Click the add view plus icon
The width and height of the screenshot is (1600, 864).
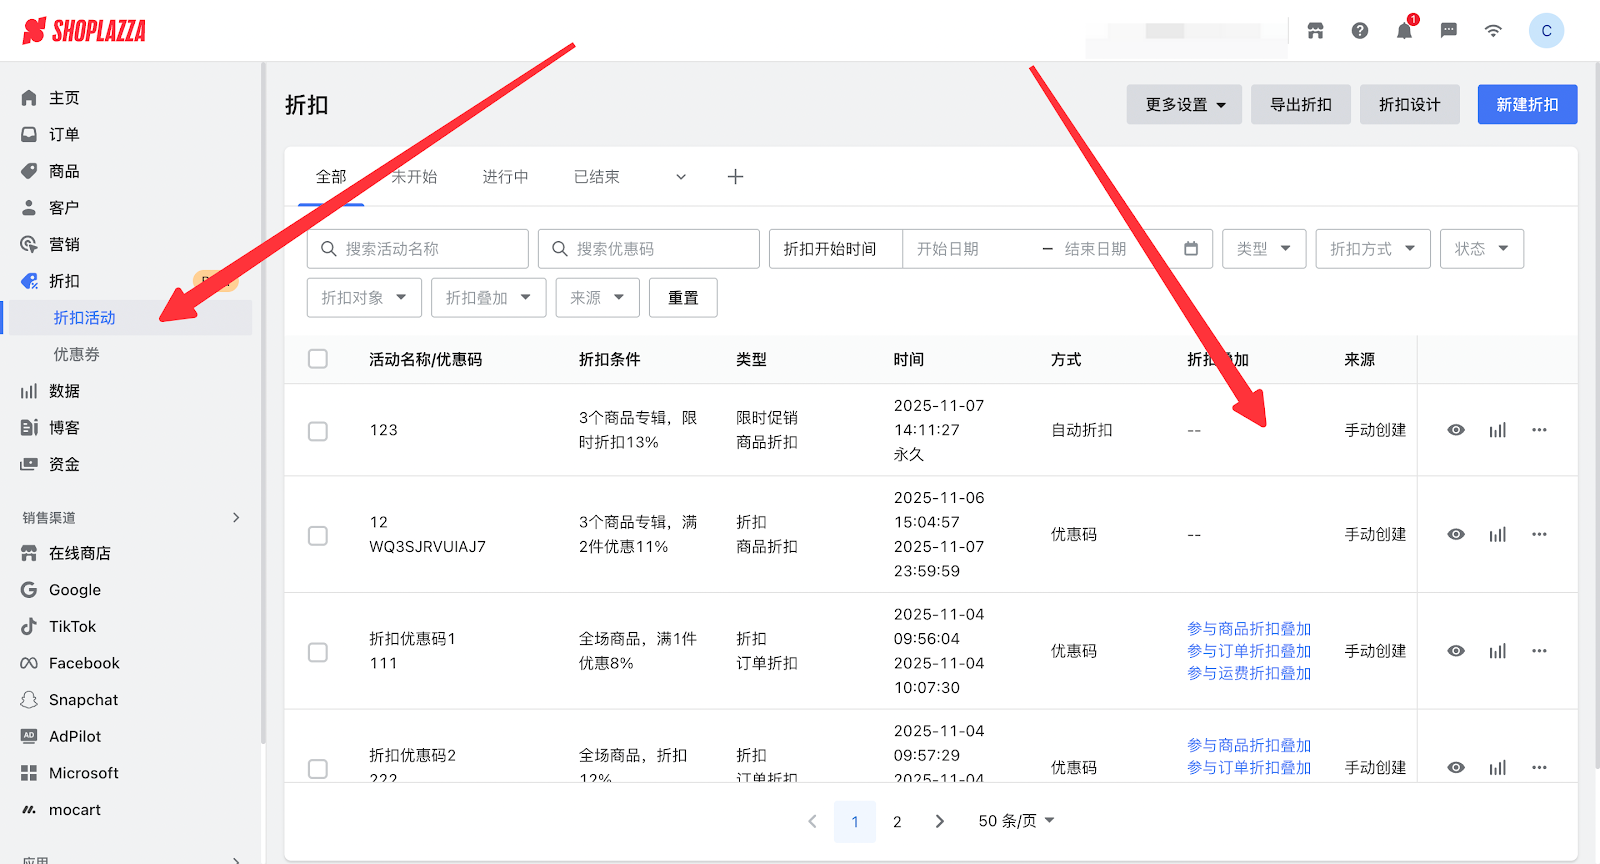click(x=735, y=177)
